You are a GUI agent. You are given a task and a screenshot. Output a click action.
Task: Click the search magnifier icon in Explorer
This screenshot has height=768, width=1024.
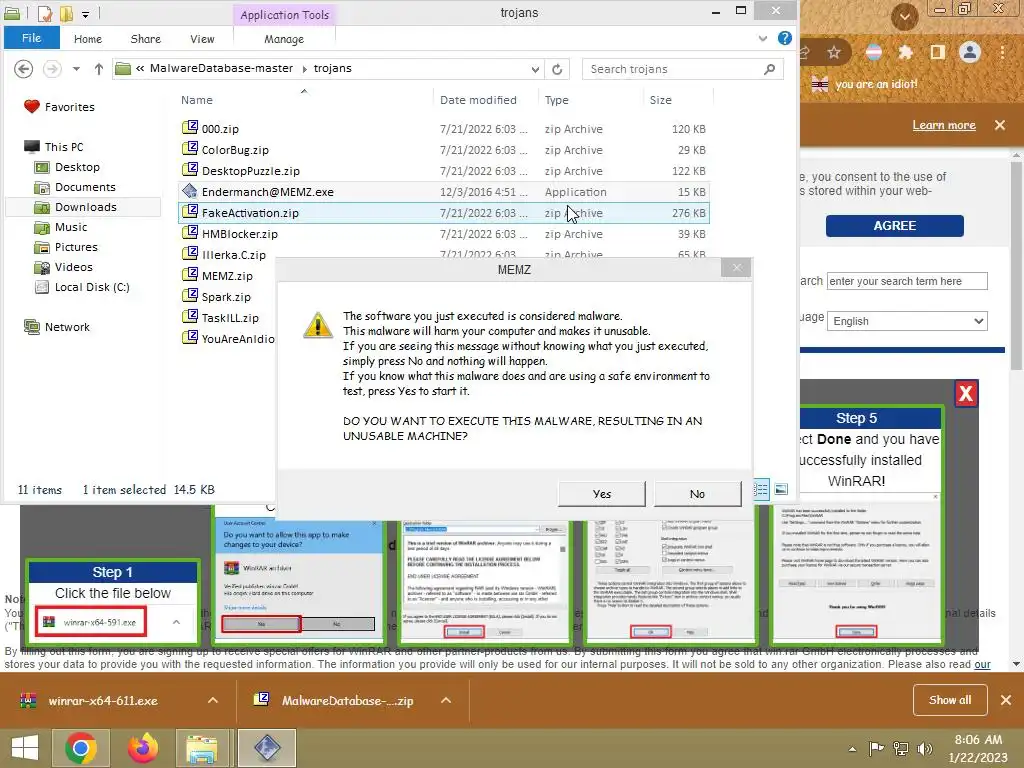click(x=769, y=69)
